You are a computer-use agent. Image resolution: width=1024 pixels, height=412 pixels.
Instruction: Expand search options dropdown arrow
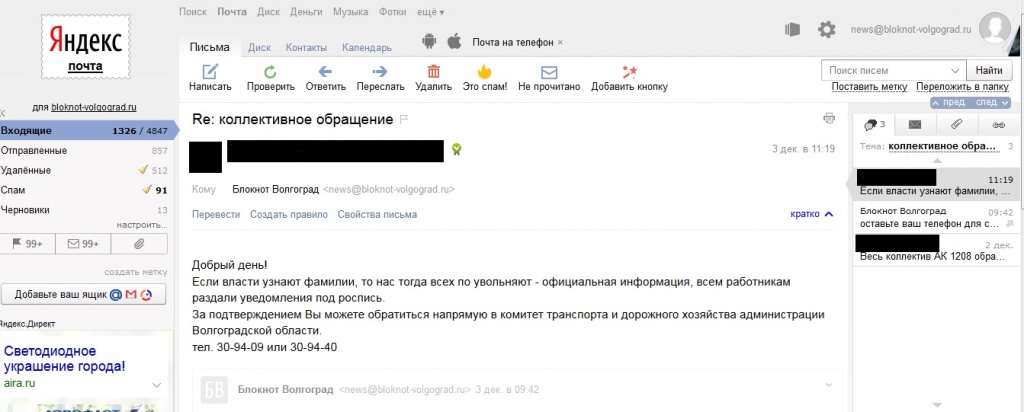[x=955, y=71]
